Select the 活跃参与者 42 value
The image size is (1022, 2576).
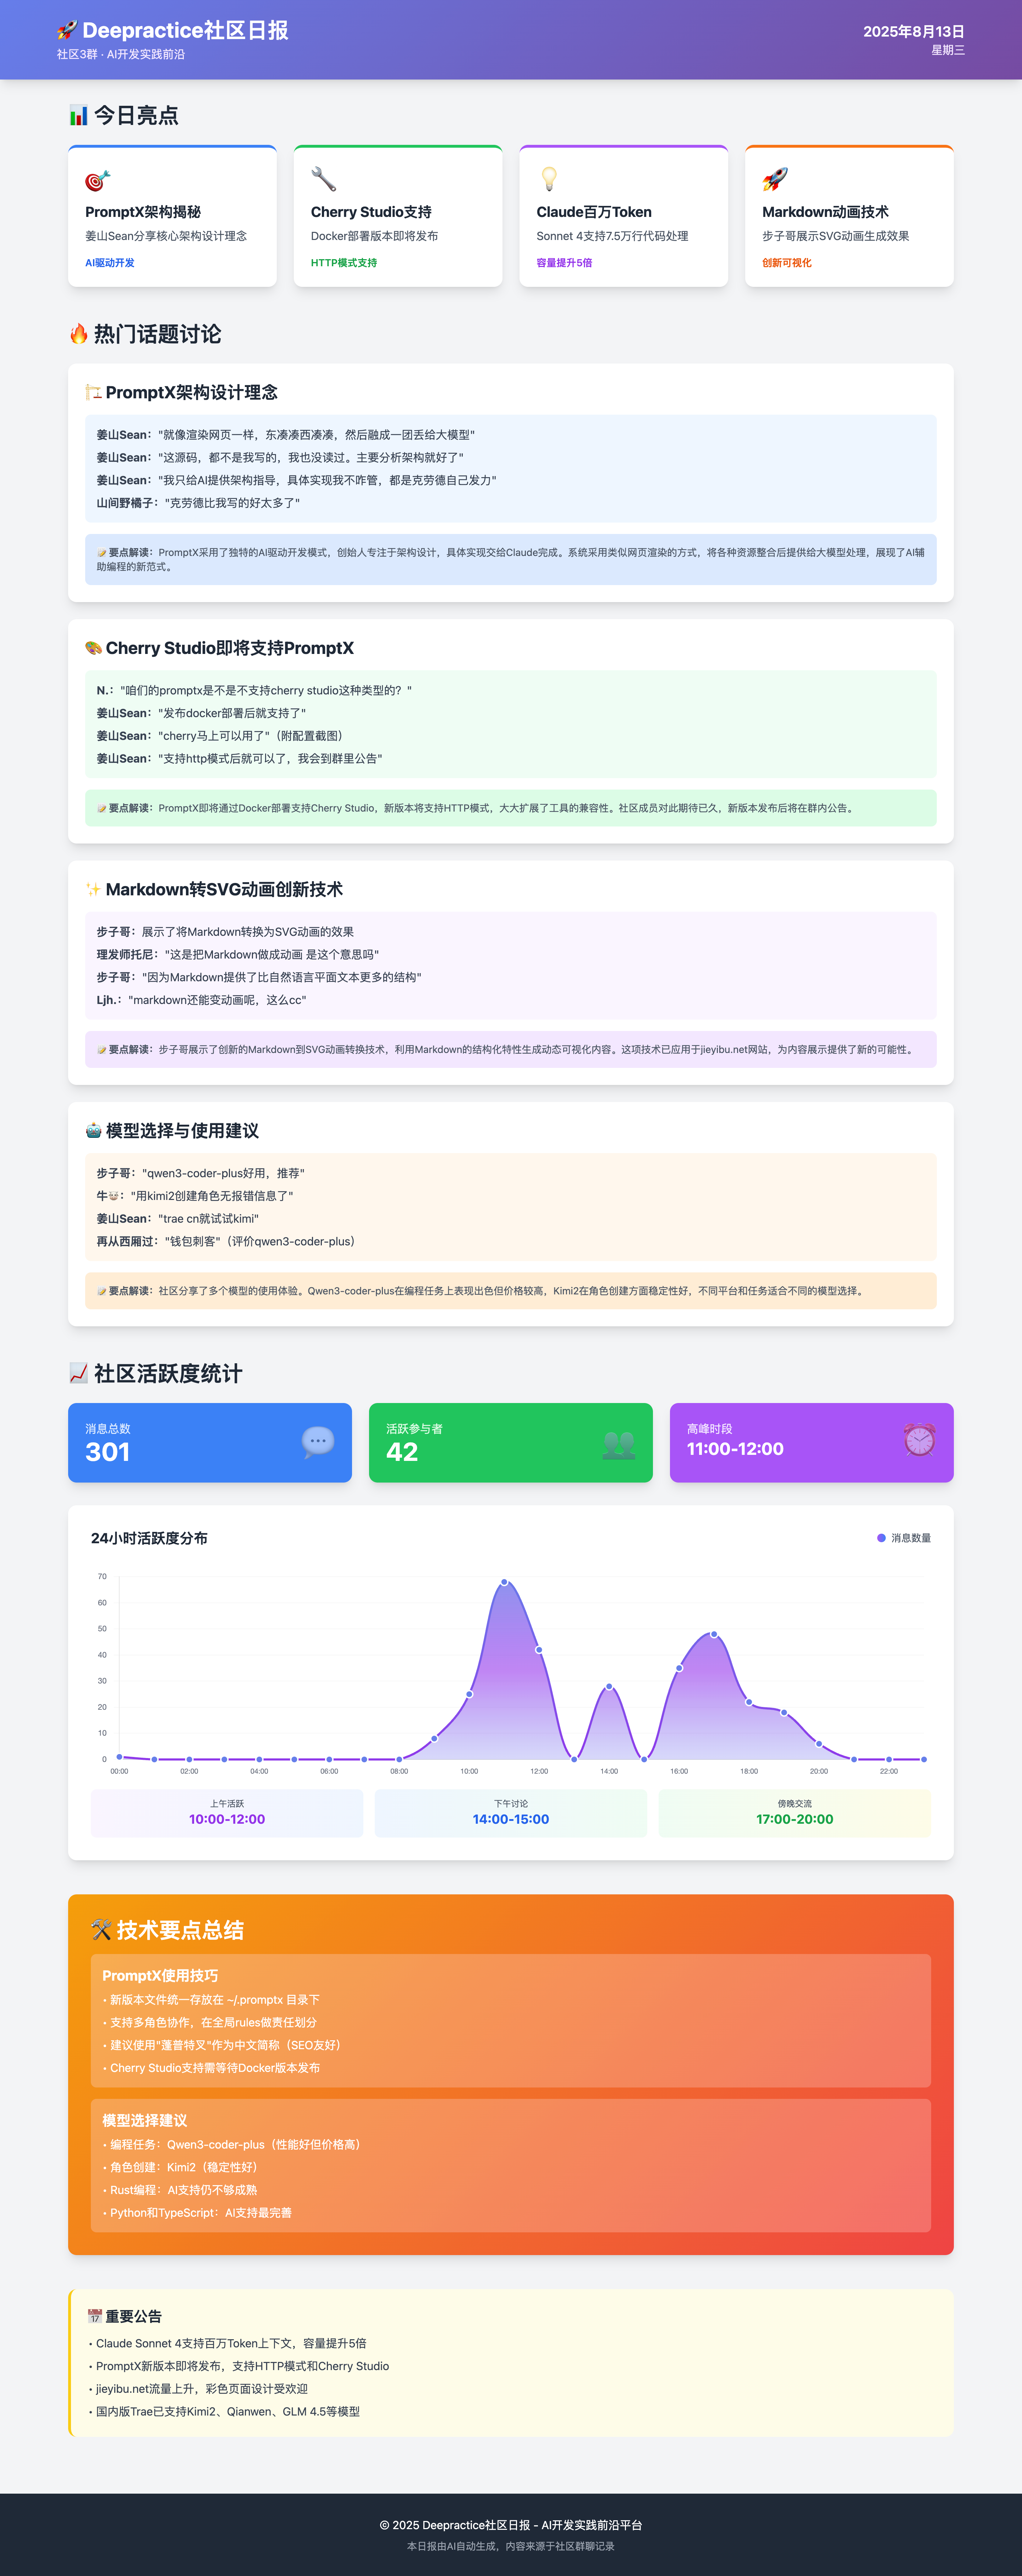tap(402, 1452)
